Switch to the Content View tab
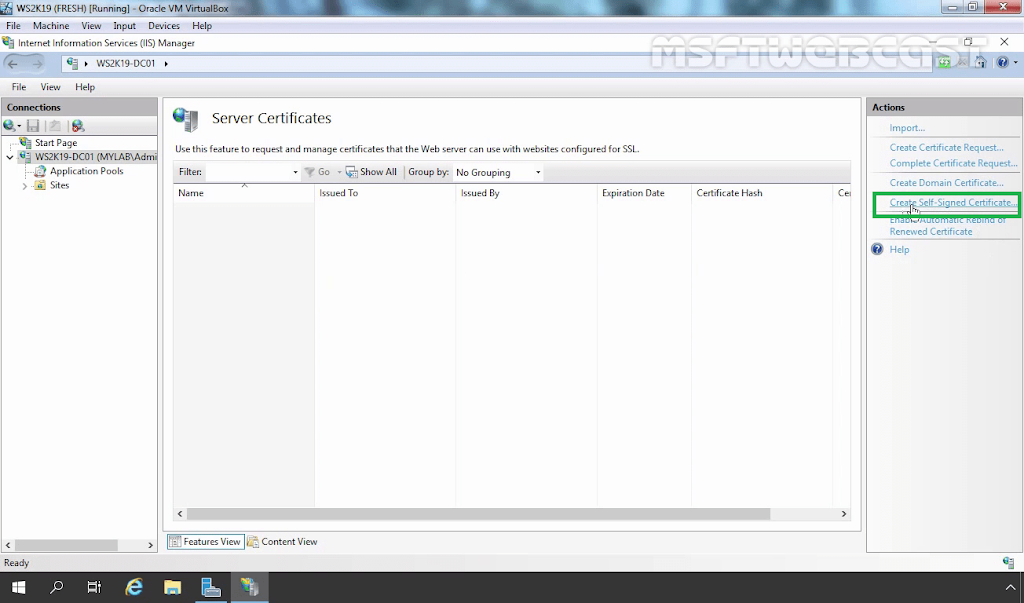The height and width of the screenshot is (603, 1024). [x=282, y=542]
